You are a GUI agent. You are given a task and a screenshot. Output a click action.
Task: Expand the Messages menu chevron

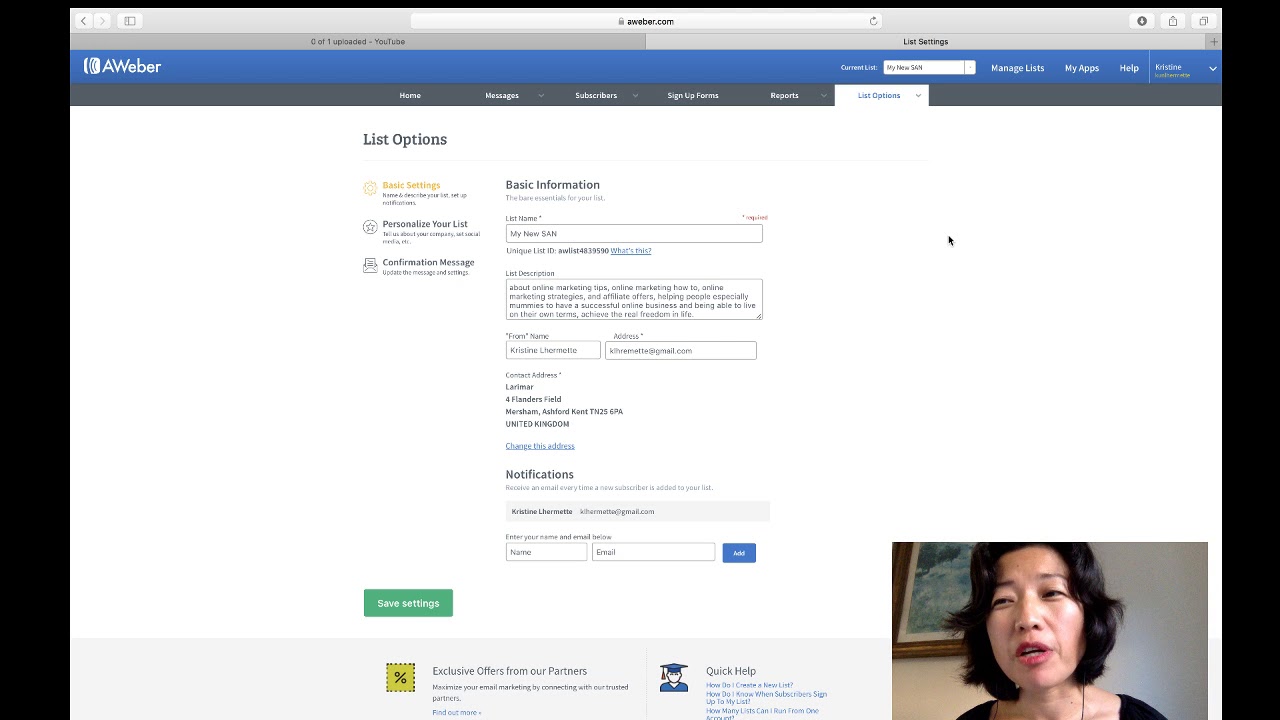541,96
